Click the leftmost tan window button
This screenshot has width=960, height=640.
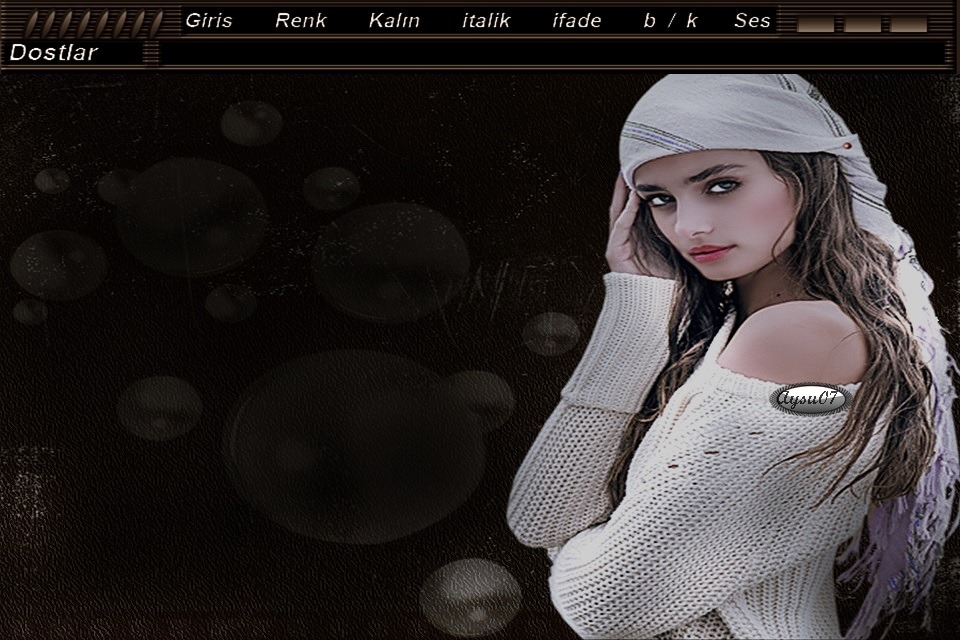[x=816, y=24]
